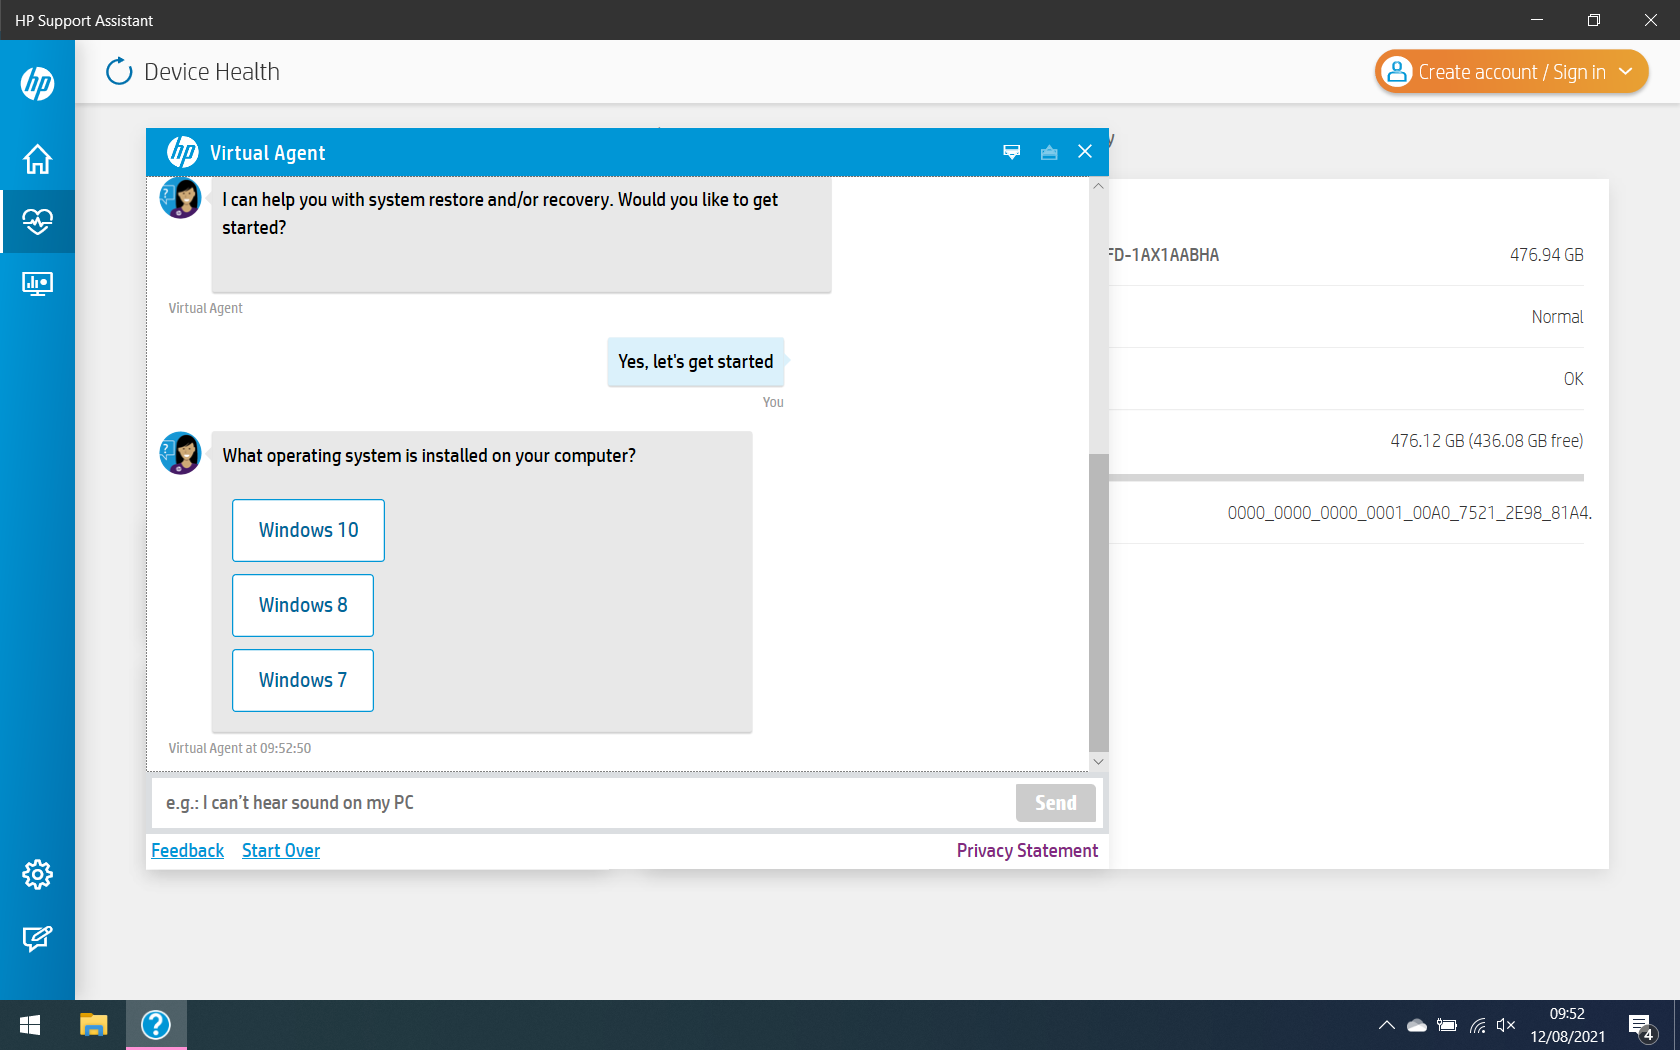The width and height of the screenshot is (1680, 1050).
Task: Click the HP Support Assistant taskbar icon
Action: pyautogui.click(x=156, y=1025)
